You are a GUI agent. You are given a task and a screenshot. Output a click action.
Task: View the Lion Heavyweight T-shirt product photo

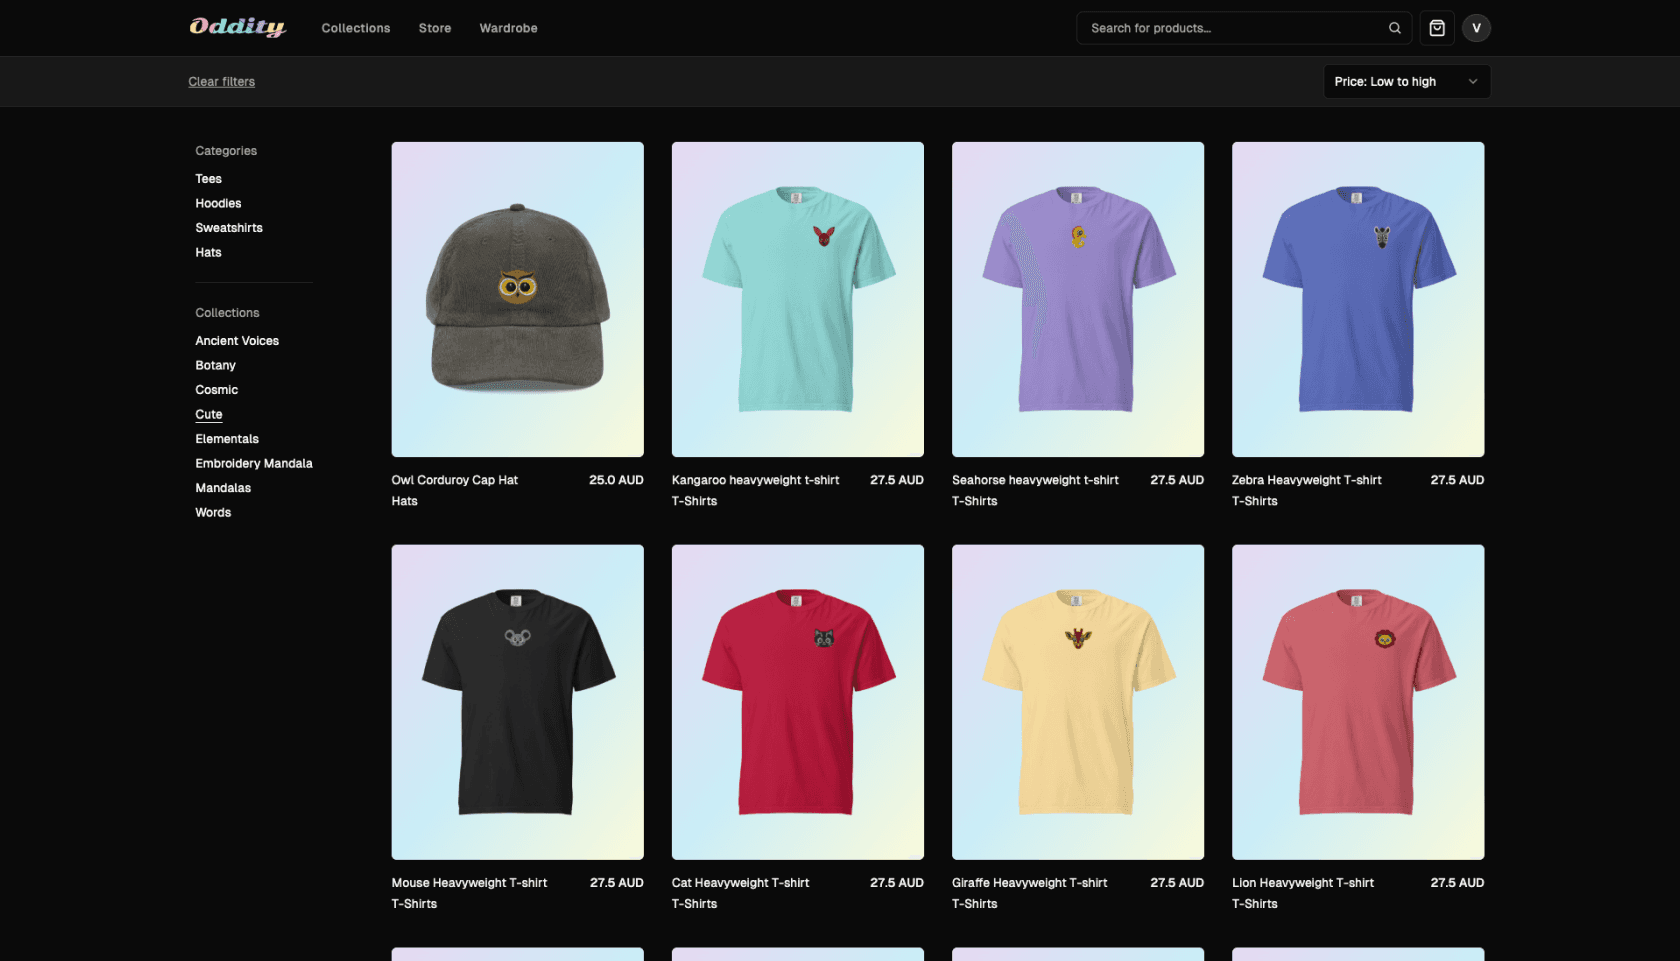point(1357,701)
